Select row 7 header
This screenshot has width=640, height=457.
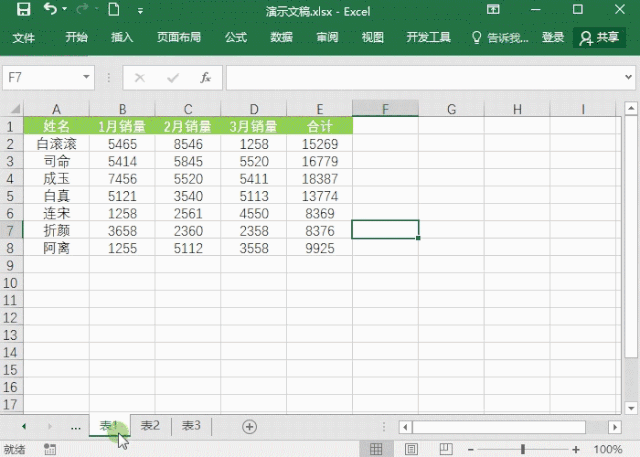[11, 231]
